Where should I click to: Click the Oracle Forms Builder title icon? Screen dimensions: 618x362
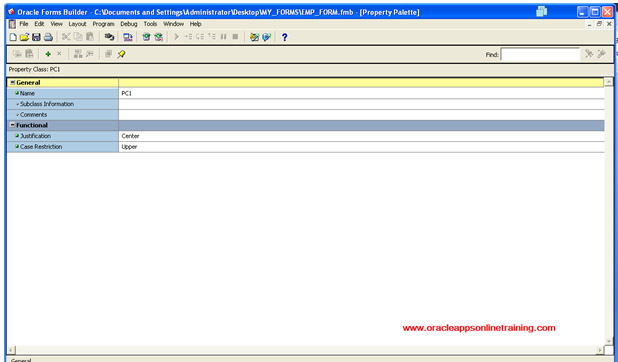(x=11, y=12)
